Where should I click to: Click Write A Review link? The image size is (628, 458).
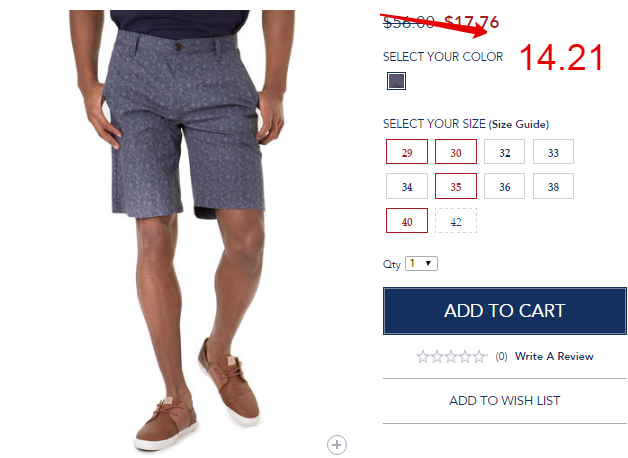tap(554, 356)
